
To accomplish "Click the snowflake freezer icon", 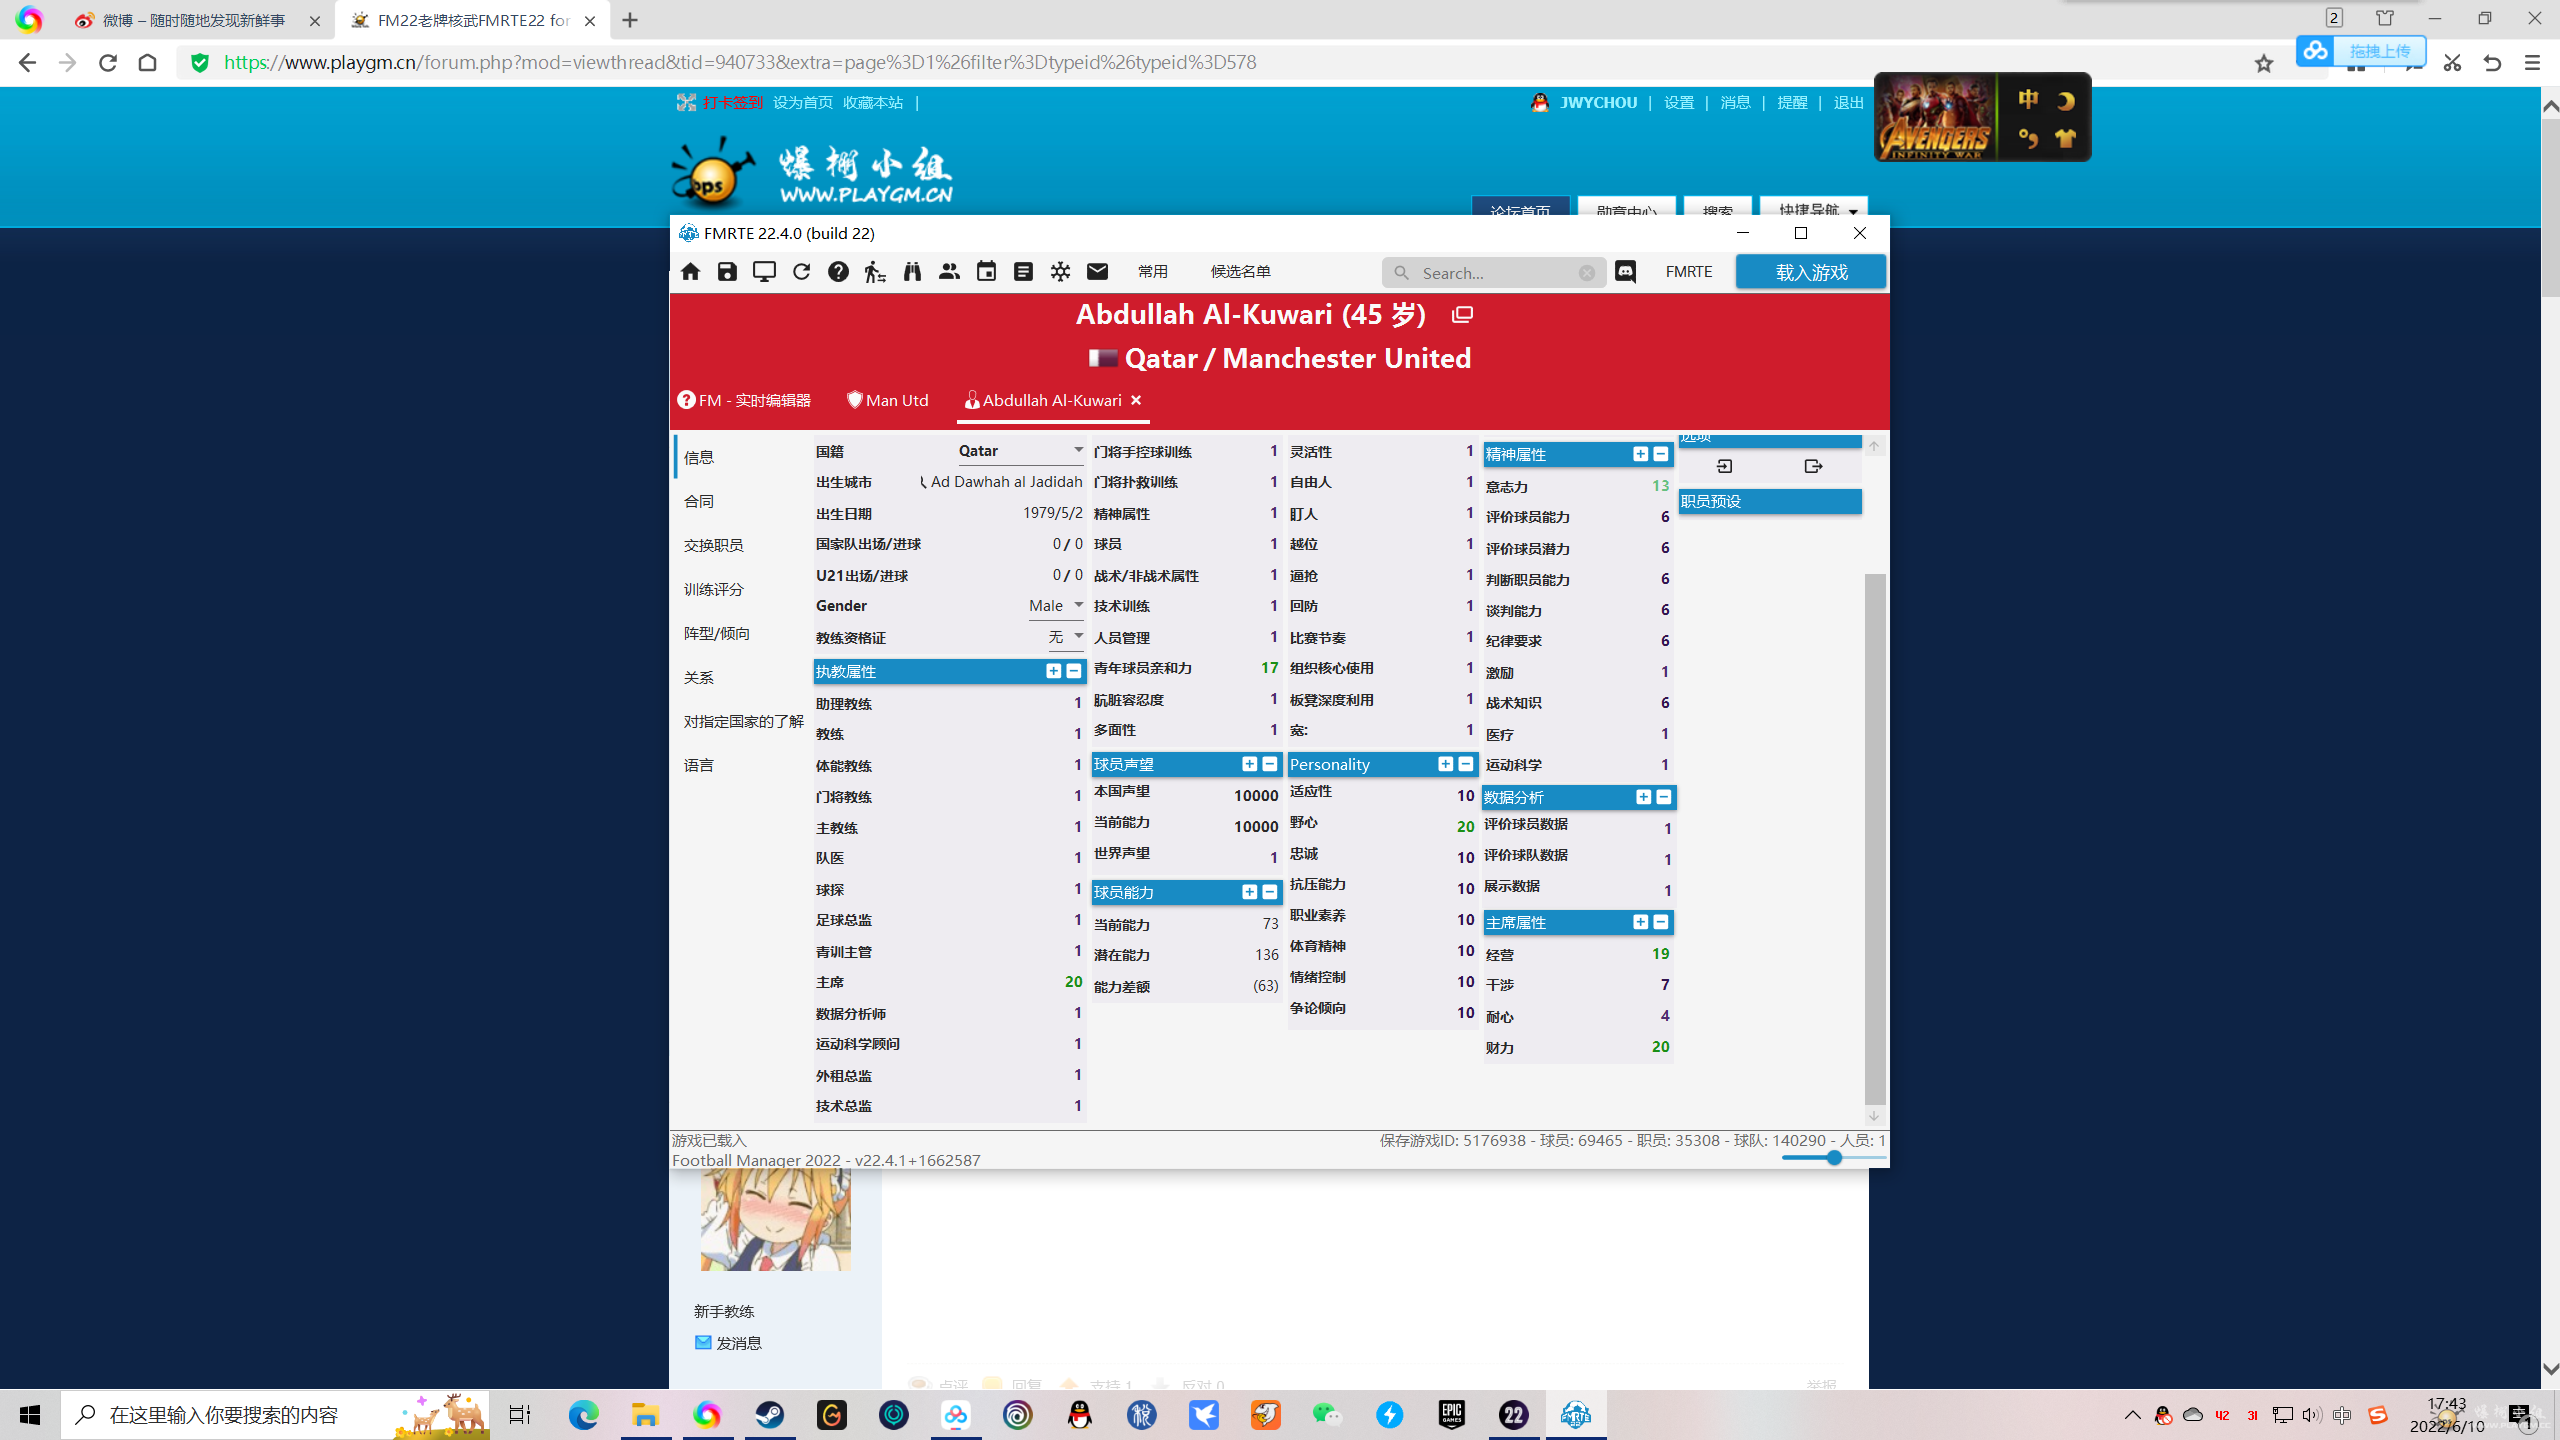I will coord(1060,272).
